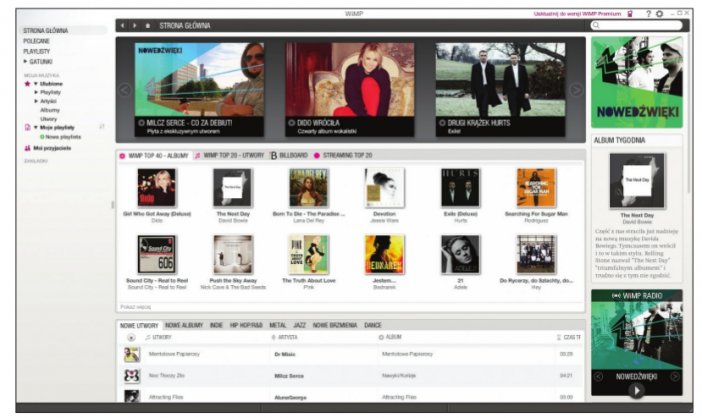
Task: Open Album Tygodnia The Next Day cover
Action: (637, 180)
